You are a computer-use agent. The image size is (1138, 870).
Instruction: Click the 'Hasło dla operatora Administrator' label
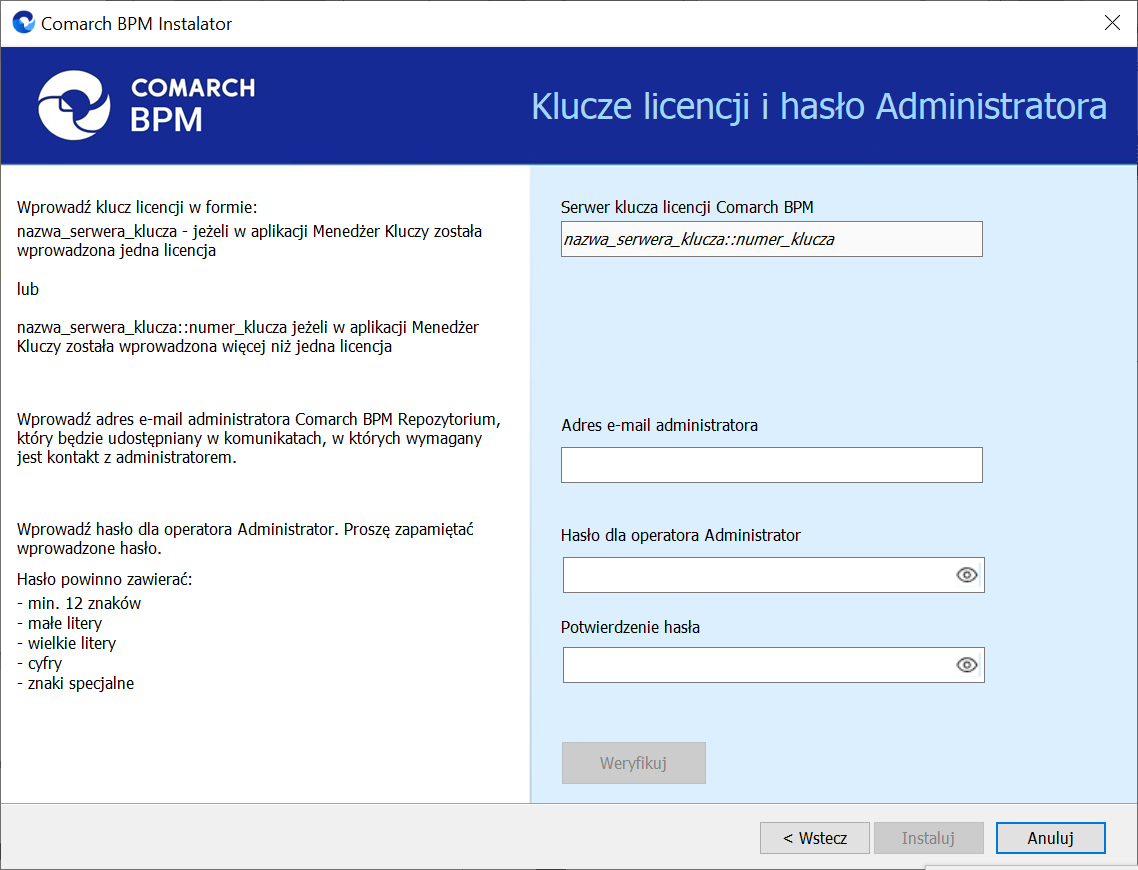coord(681,535)
